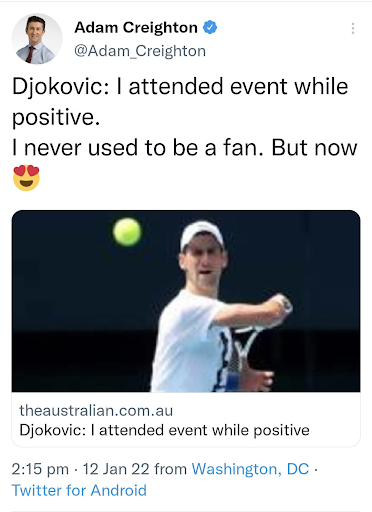Click the tennis ball in the photo
Screen dimensions: 372x512
[127, 232]
